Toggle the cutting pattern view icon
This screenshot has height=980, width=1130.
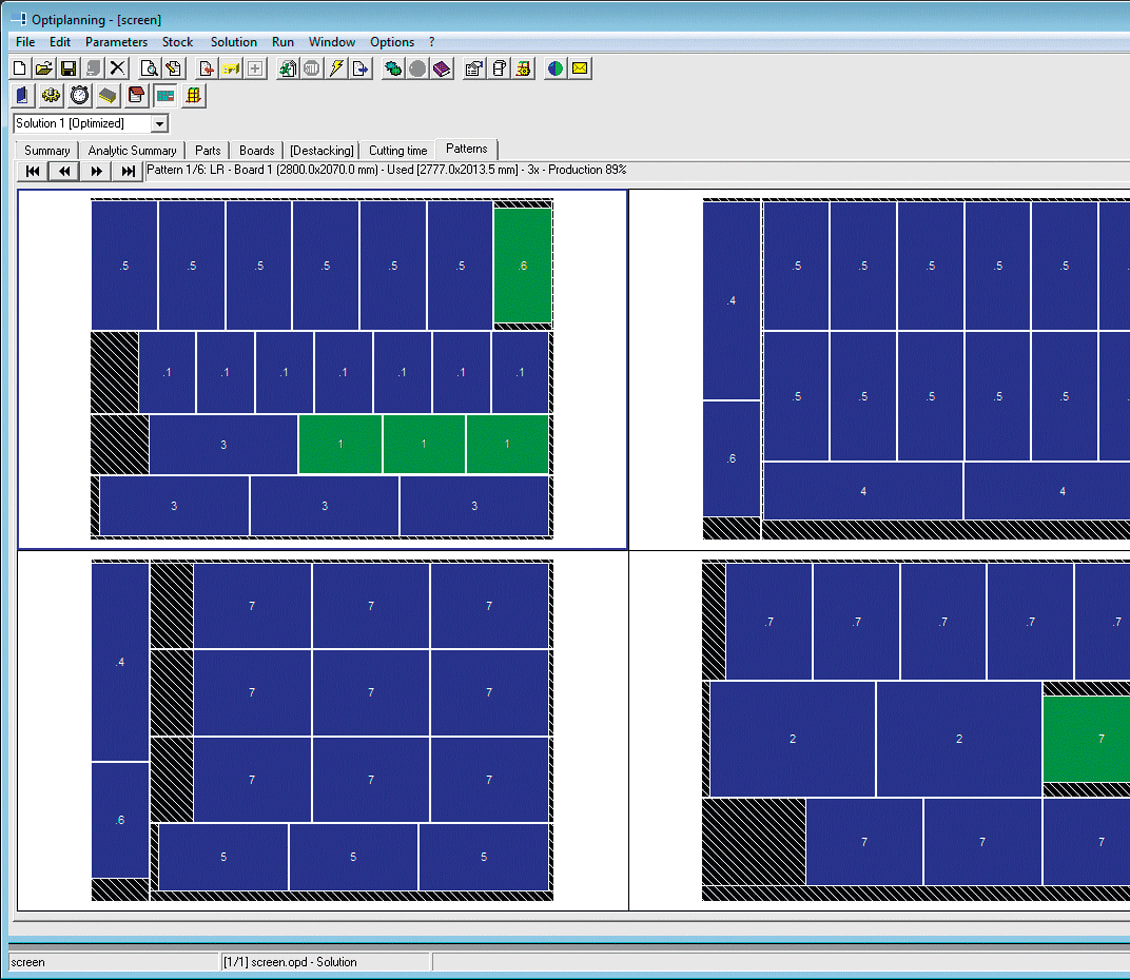pos(165,95)
